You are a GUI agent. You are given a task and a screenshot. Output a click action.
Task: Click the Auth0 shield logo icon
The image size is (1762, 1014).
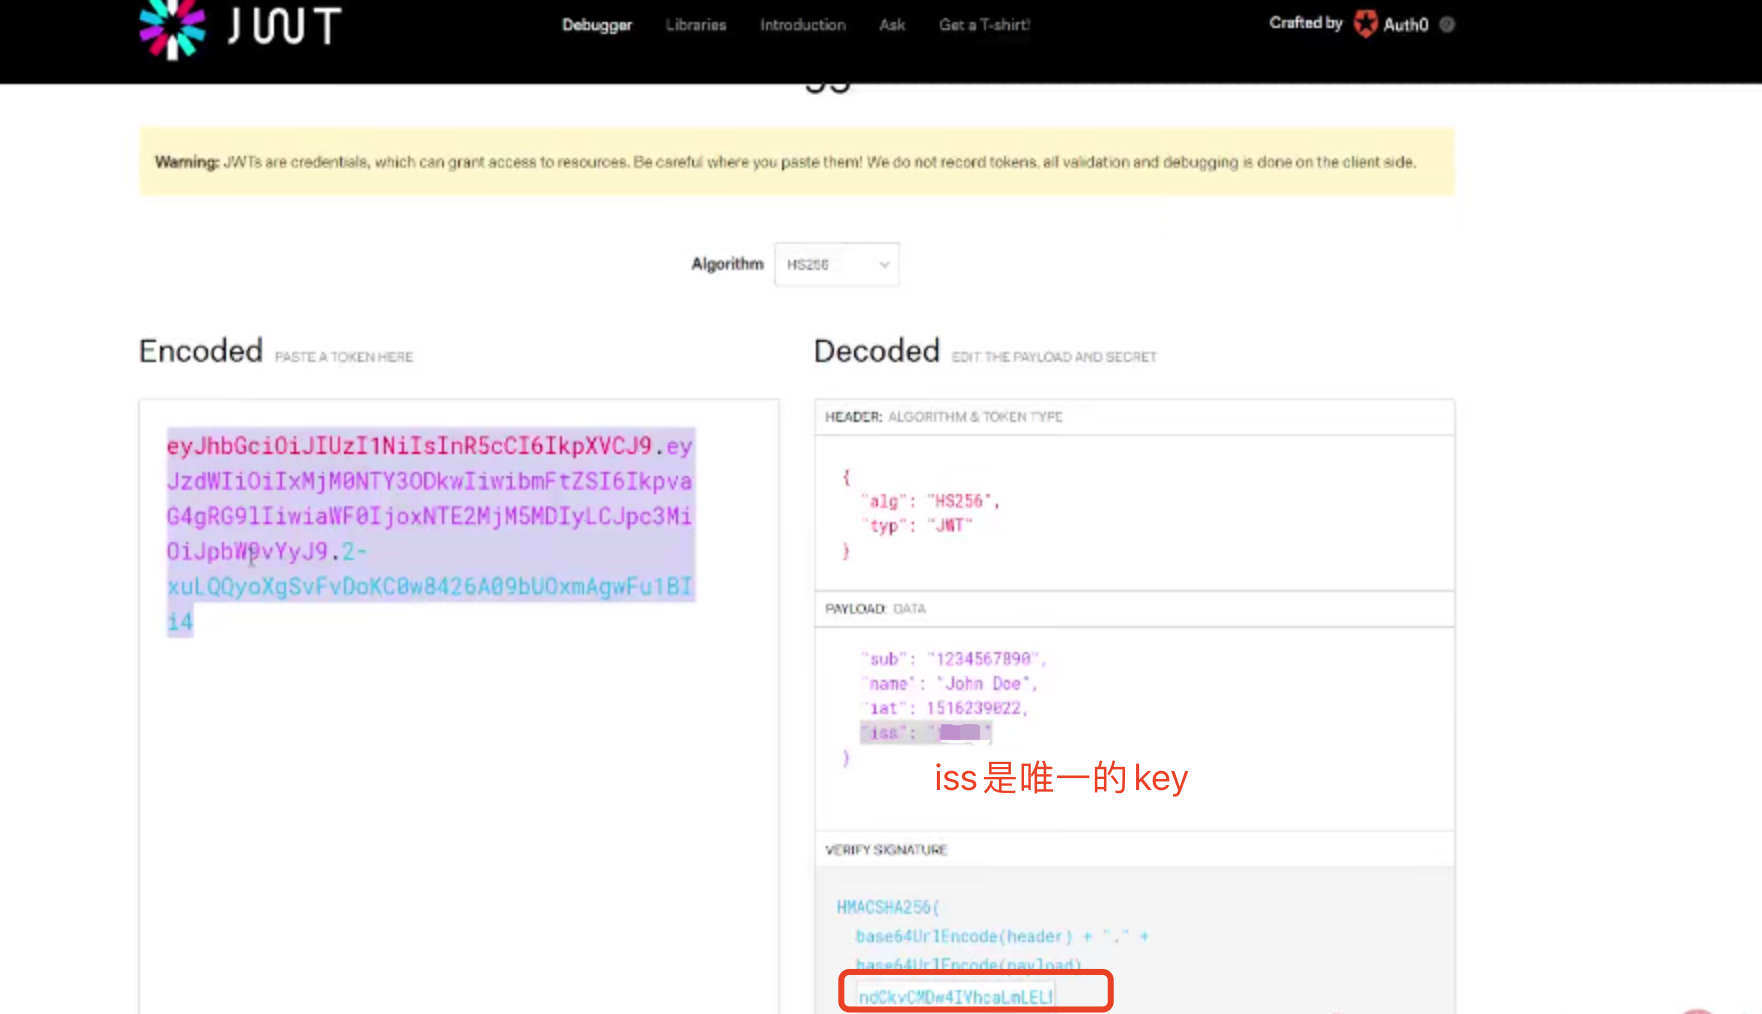[1365, 23]
